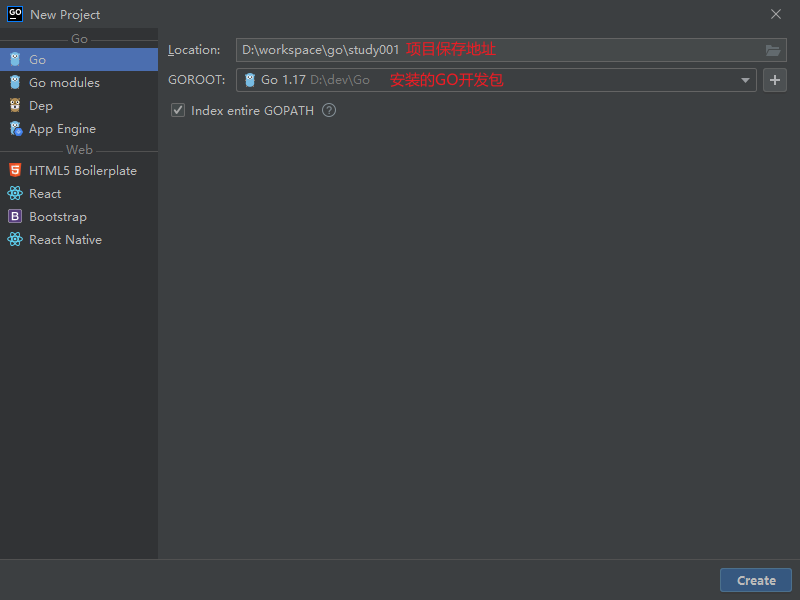This screenshot has width=800, height=600.
Task: Select Go modules project type
Action: (79, 82)
